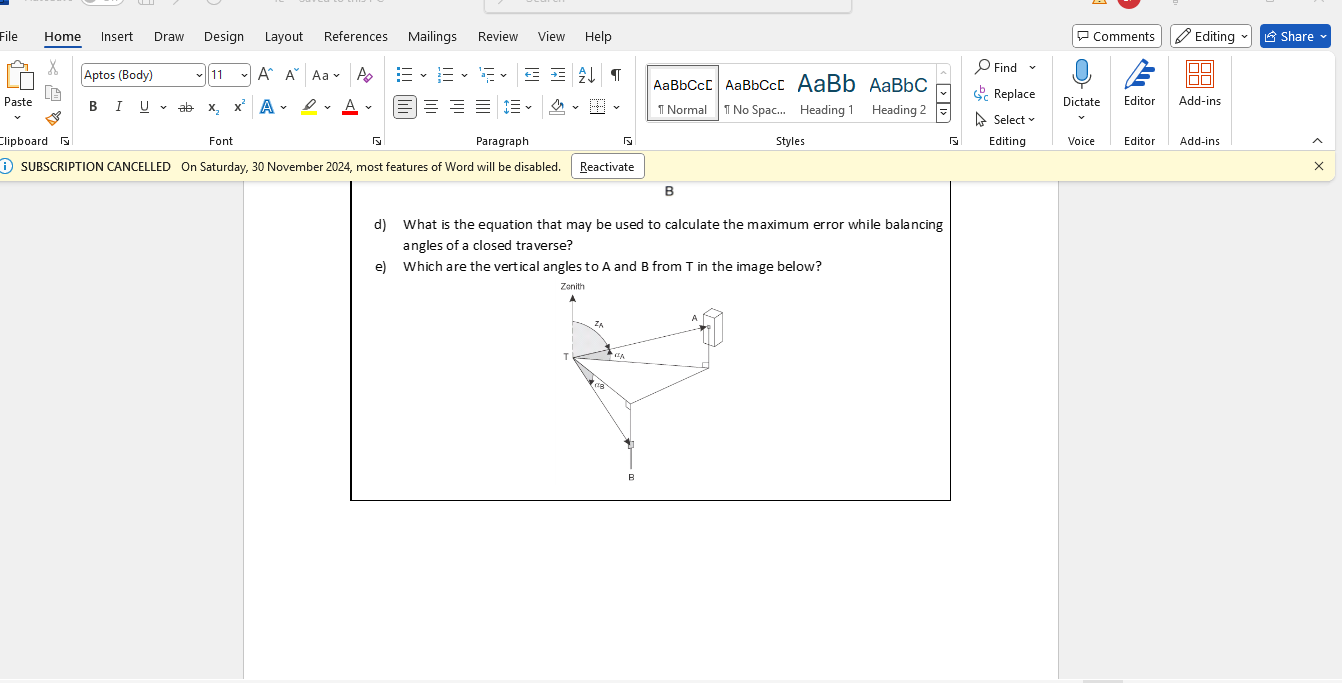Apply subscript formatting
The height and width of the screenshot is (683, 1342).
212,107
